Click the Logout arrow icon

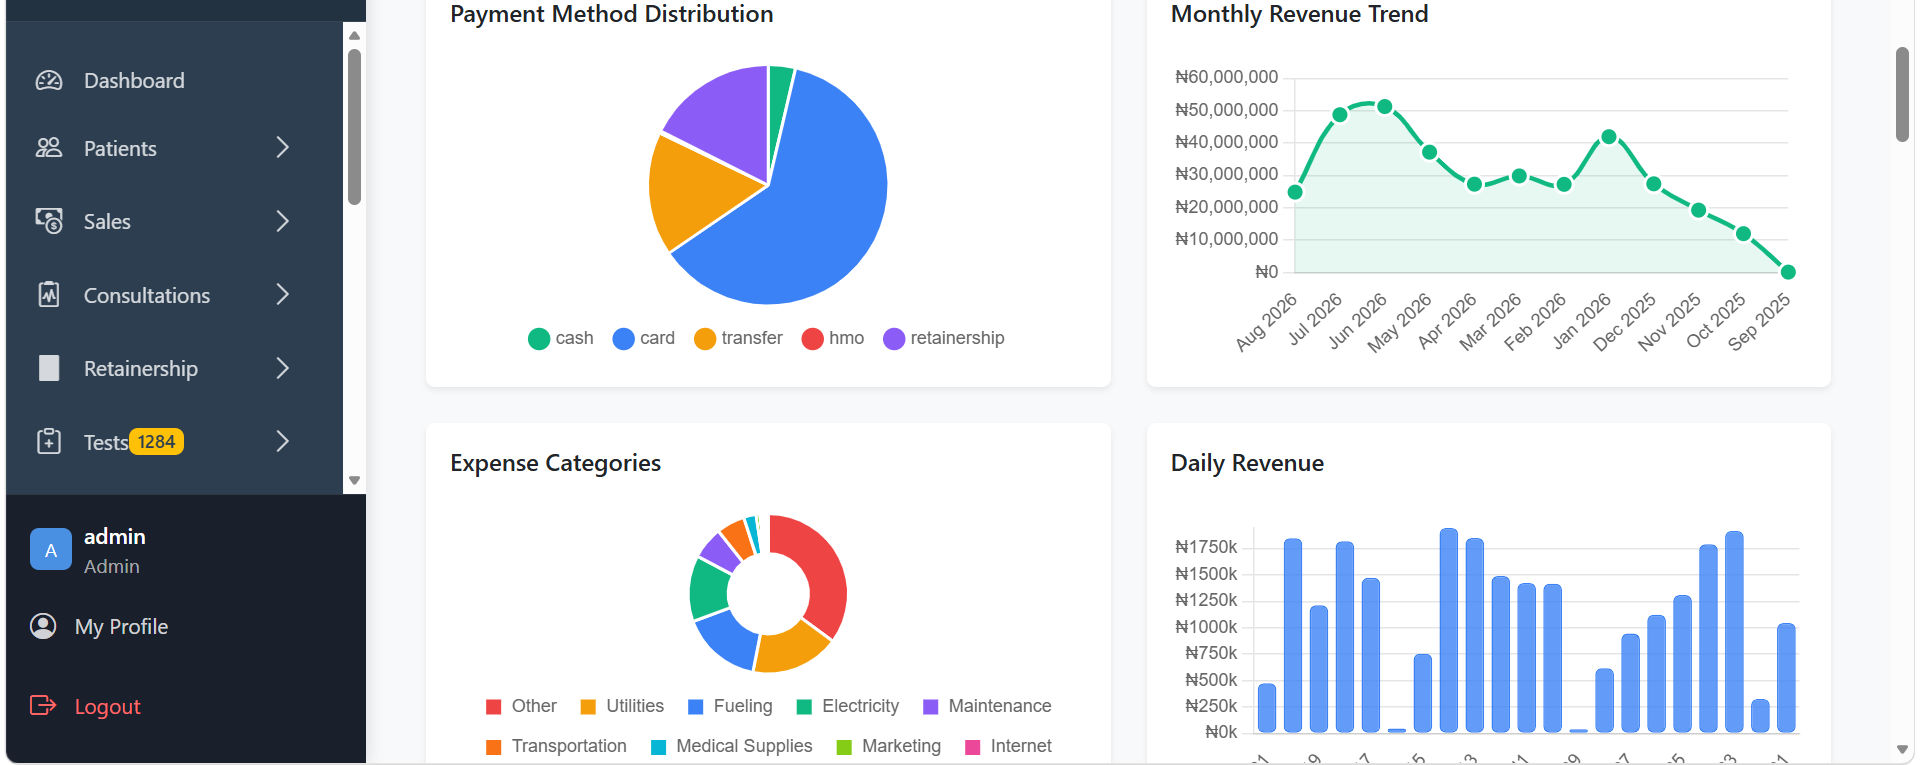tap(43, 706)
